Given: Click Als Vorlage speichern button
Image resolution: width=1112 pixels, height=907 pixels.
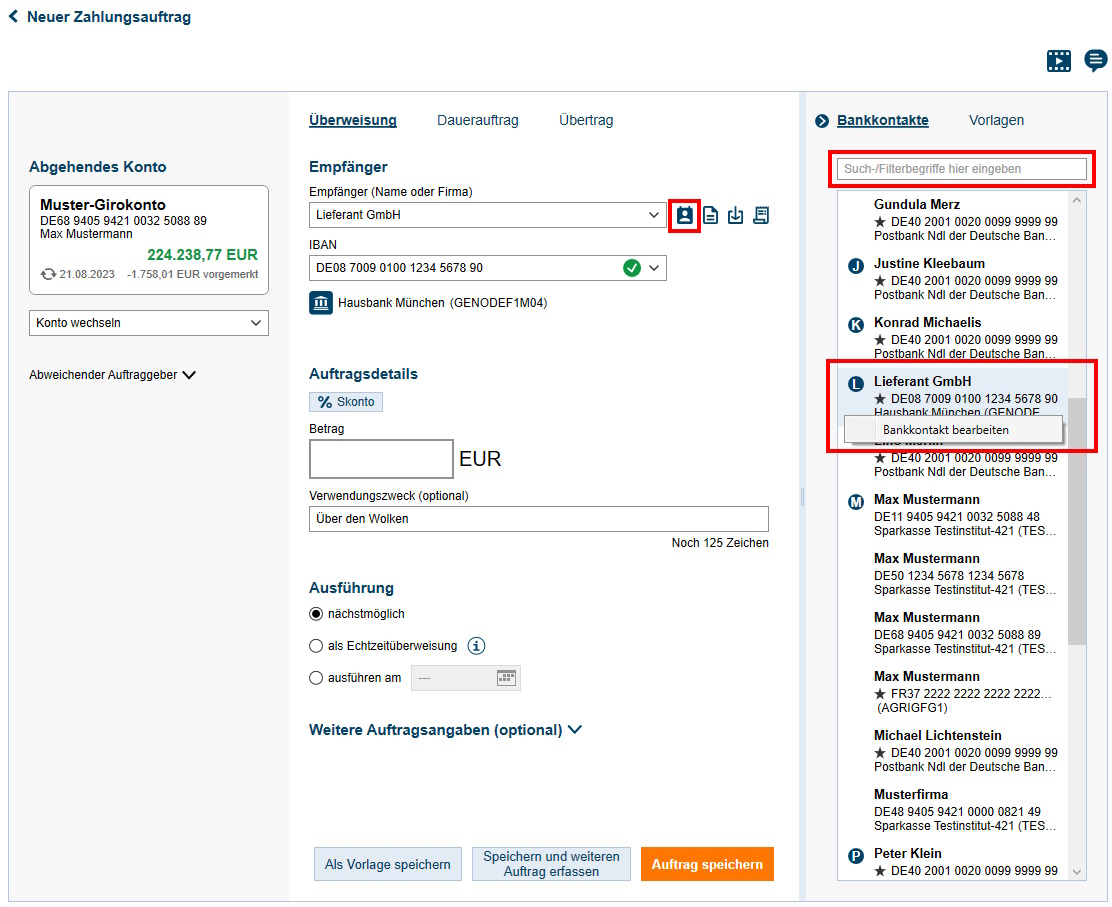Looking at the screenshot, I should 387,863.
